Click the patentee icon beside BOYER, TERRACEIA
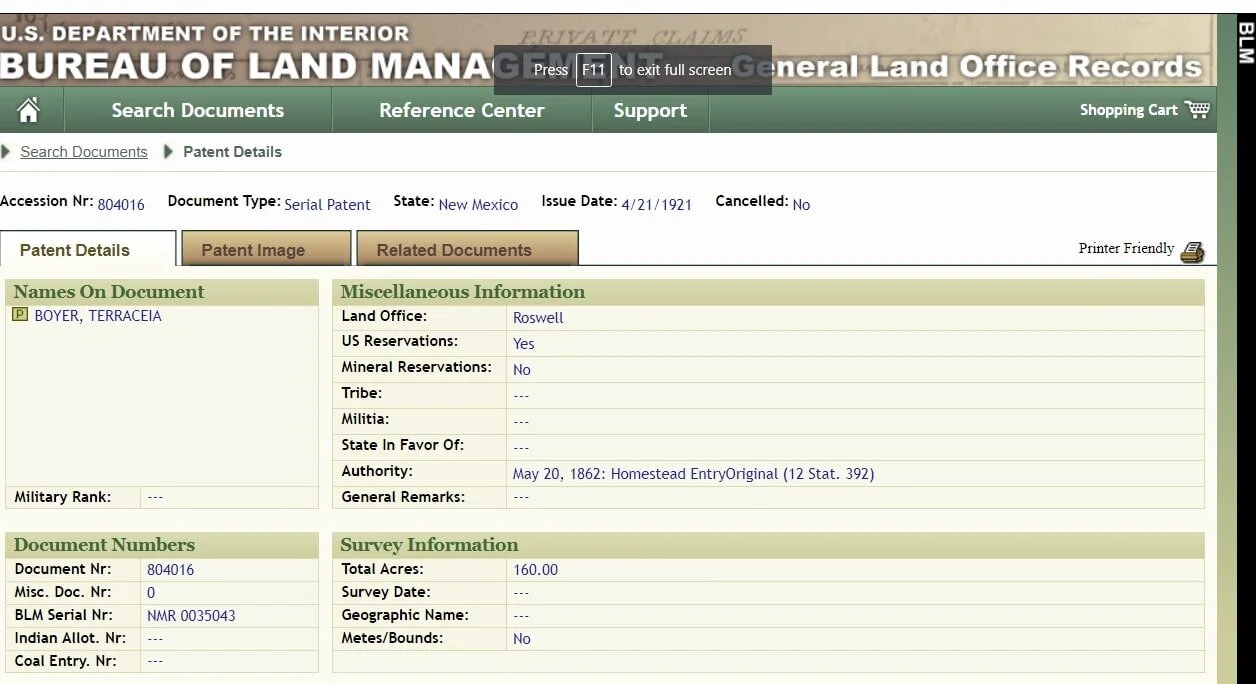The width and height of the screenshot is (1256, 684). click(x=20, y=315)
